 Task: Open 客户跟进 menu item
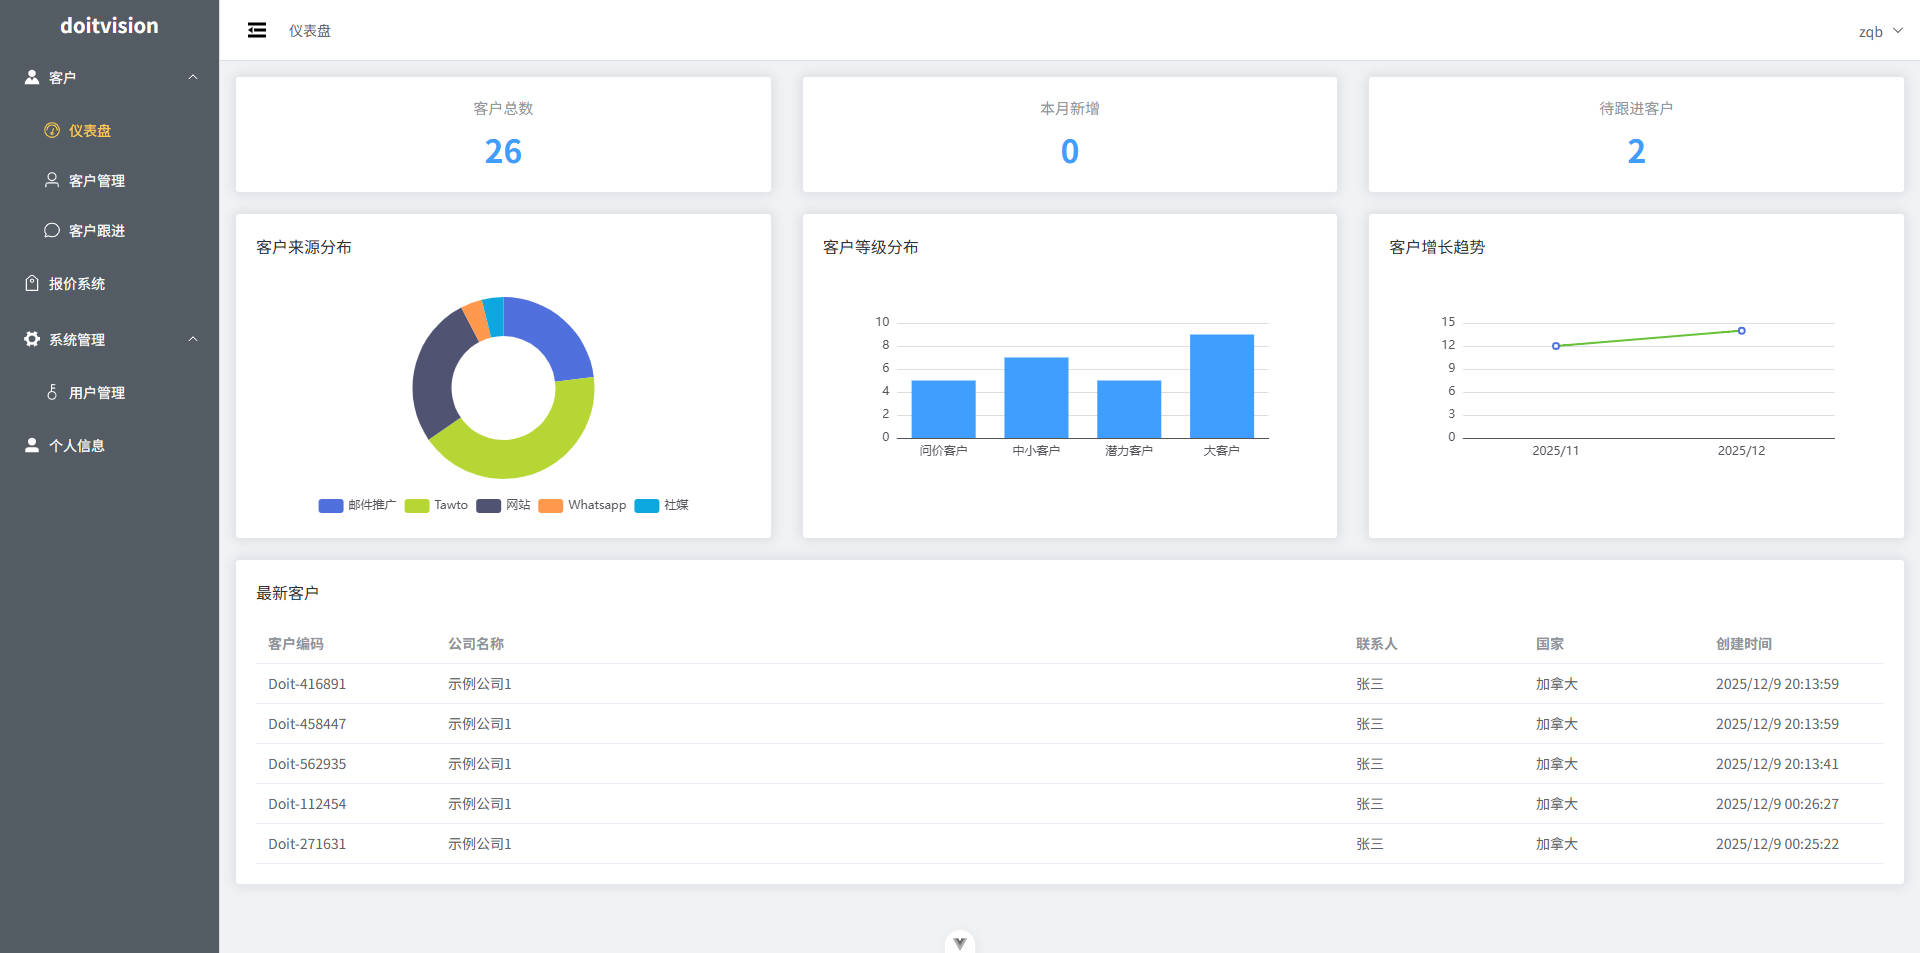click(x=109, y=230)
